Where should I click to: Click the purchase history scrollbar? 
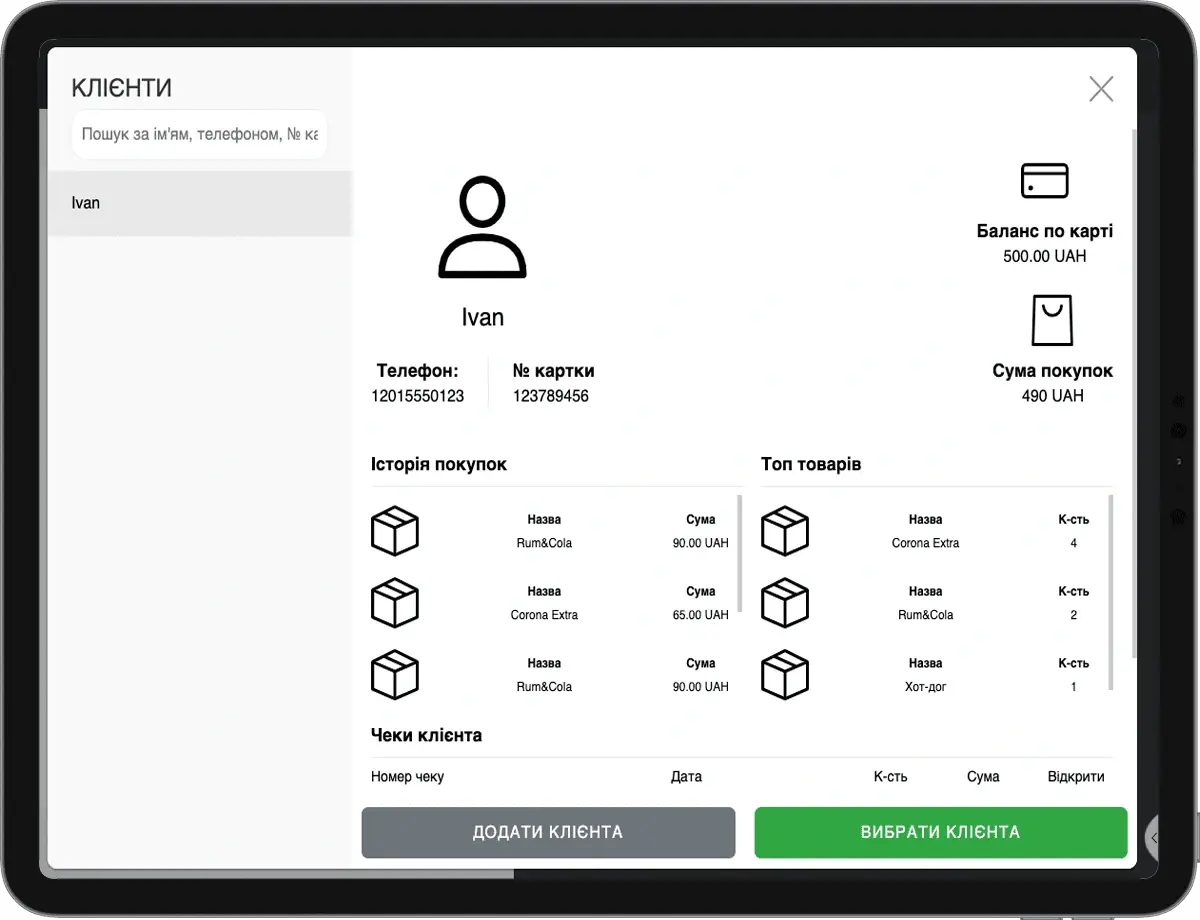[x=740, y=552]
